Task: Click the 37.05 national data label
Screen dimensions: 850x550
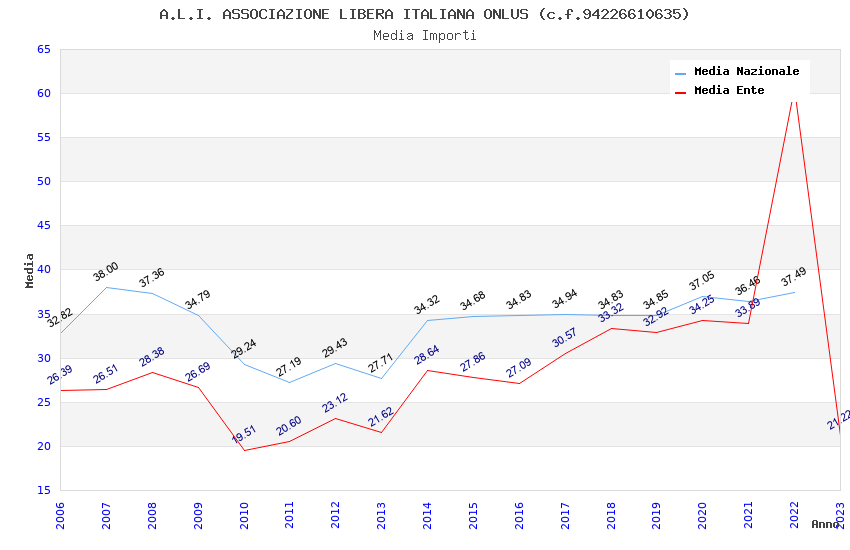Action: 701,280
